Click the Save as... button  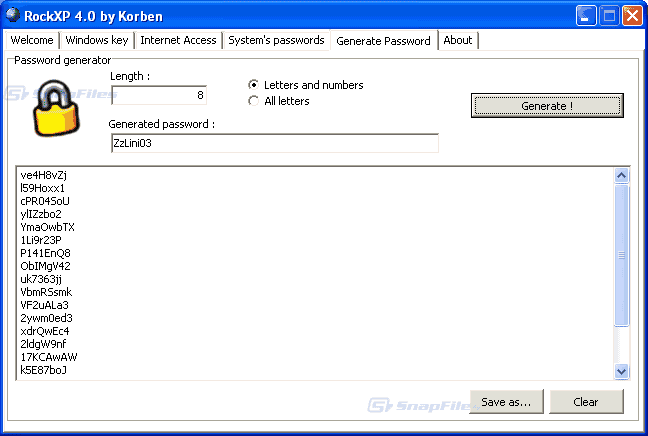[506, 402]
